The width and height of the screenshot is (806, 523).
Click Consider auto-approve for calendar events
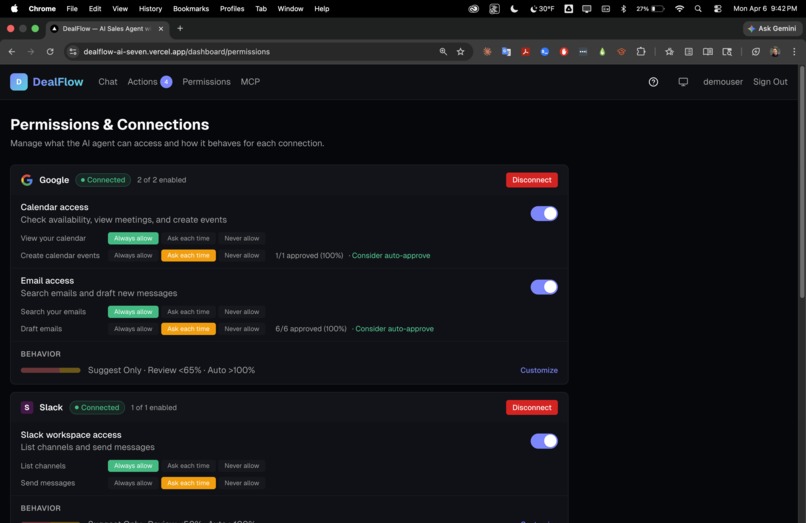391,256
